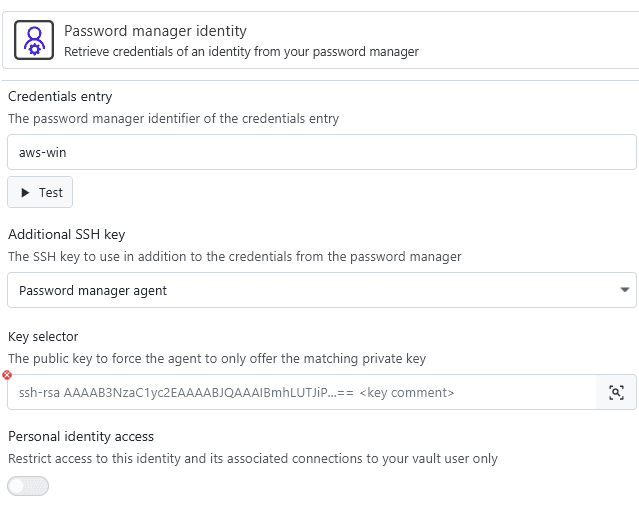Click the Password manager identity heading
This screenshot has height=505, width=639.
[155, 32]
